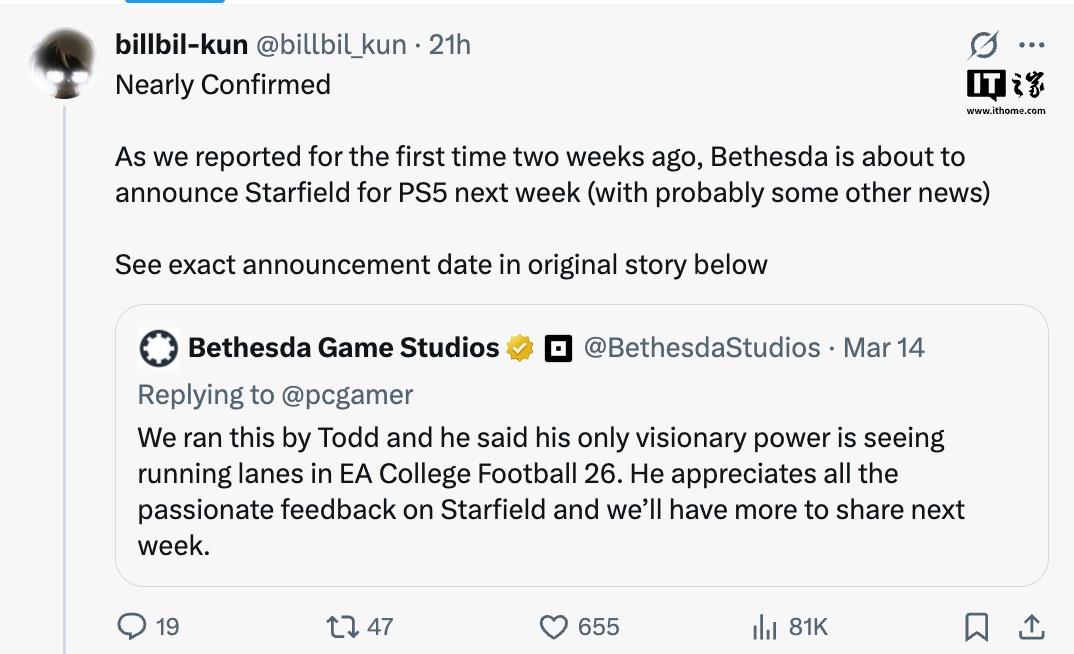Click the ITHome watermark logo
The image size is (1074, 654).
(x=1005, y=90)
